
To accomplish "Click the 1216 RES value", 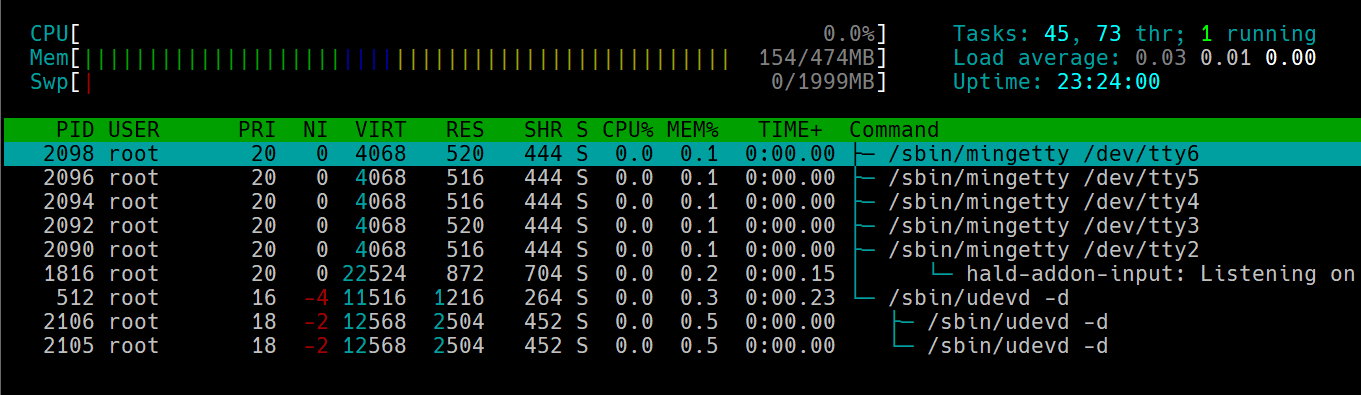I will pos(459,298).
